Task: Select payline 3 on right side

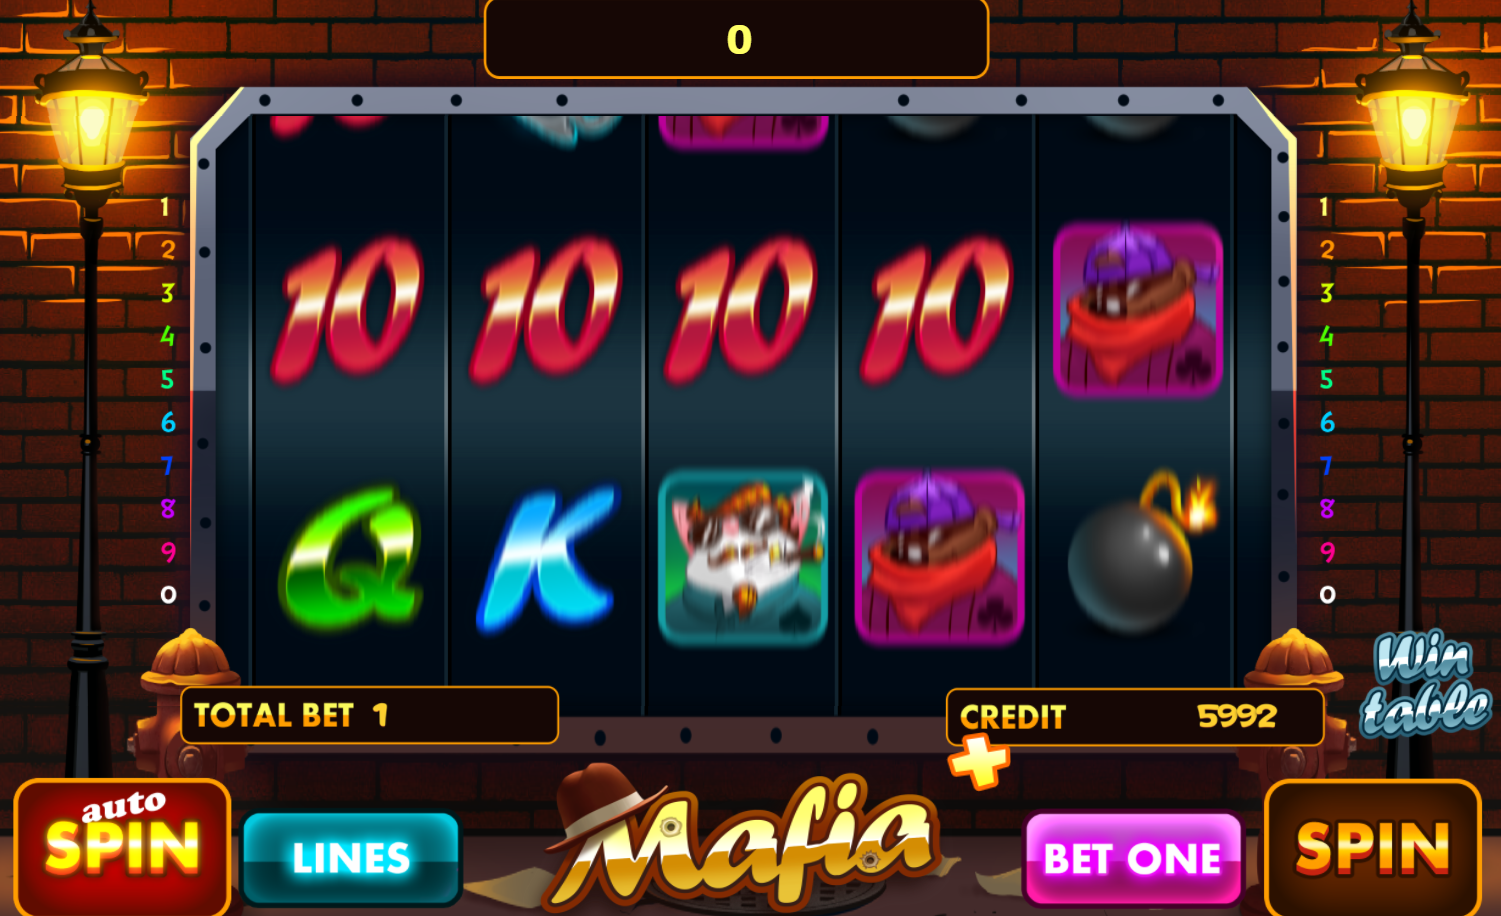Action: tap(1326, 293)
